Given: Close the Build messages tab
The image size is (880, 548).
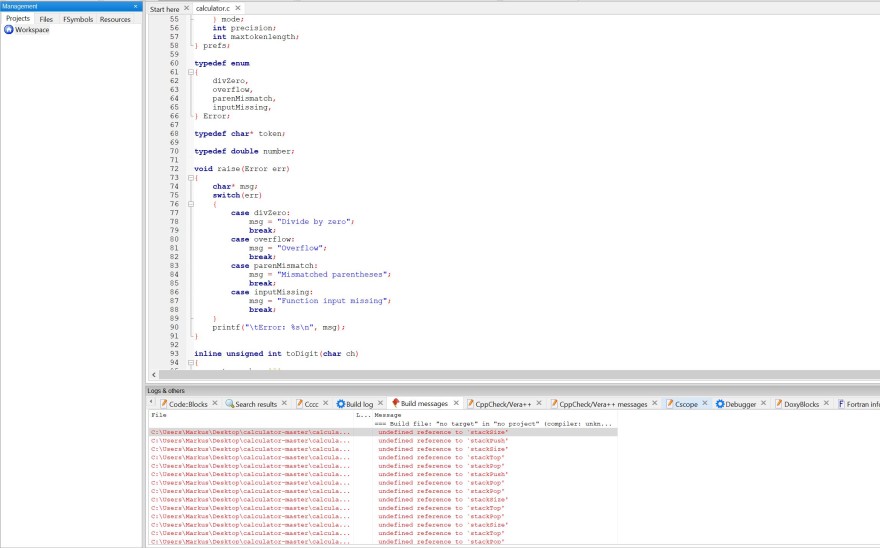Looking at the screenshot, I should pos(457,404).
